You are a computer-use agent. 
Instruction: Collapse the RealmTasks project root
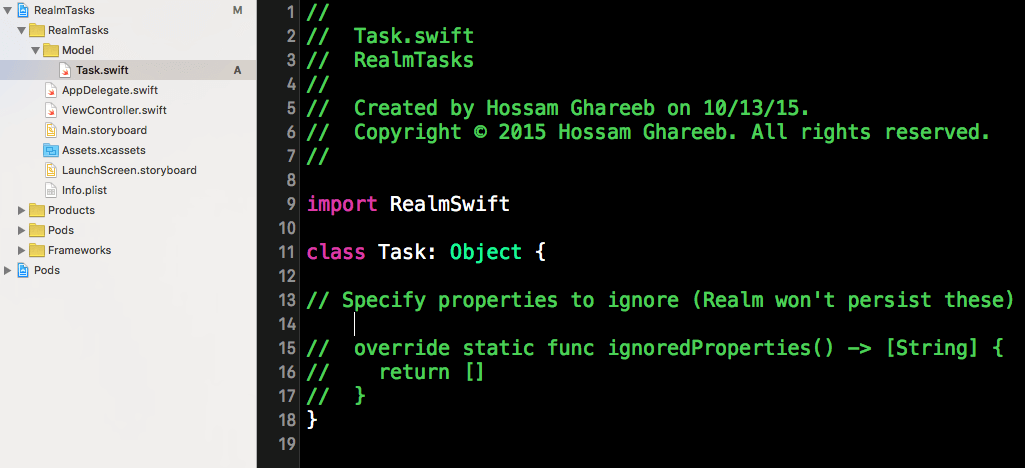coord(8,10)
